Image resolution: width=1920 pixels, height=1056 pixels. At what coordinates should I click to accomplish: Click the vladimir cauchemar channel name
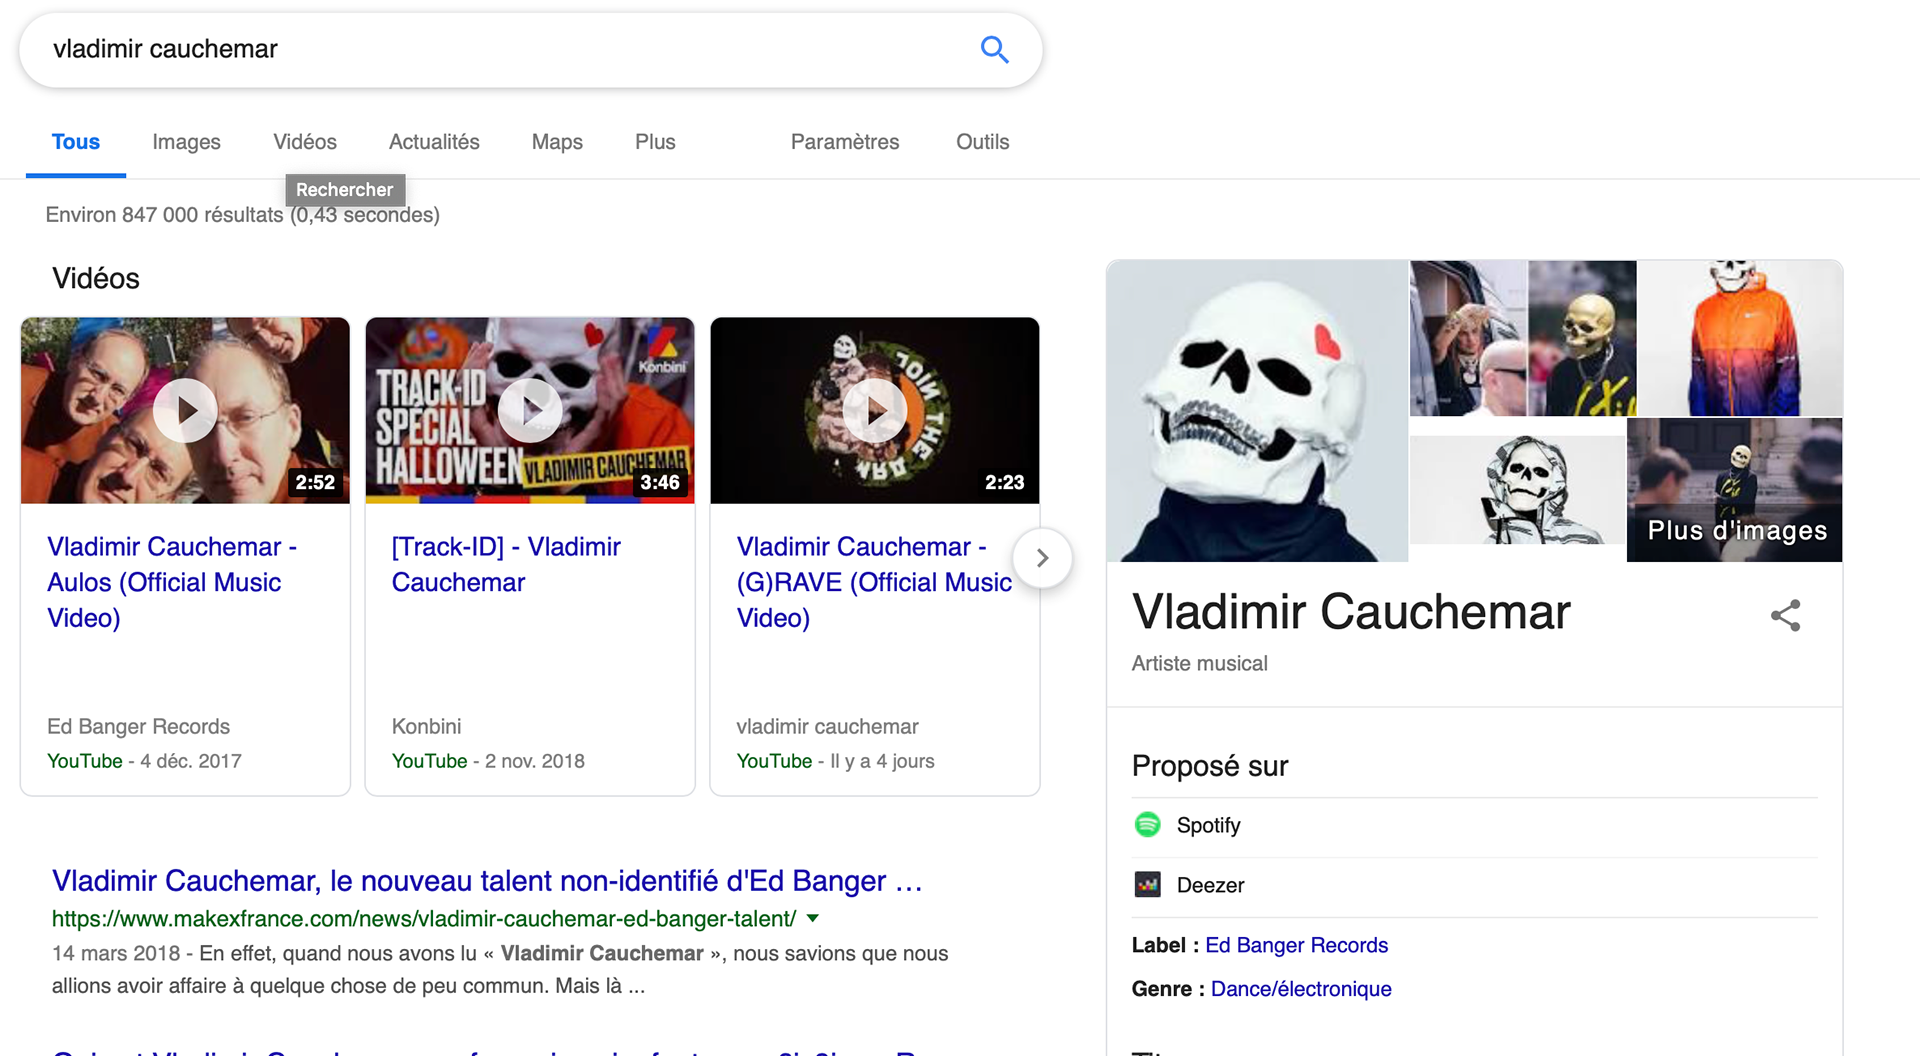click(x=827, y=727)
